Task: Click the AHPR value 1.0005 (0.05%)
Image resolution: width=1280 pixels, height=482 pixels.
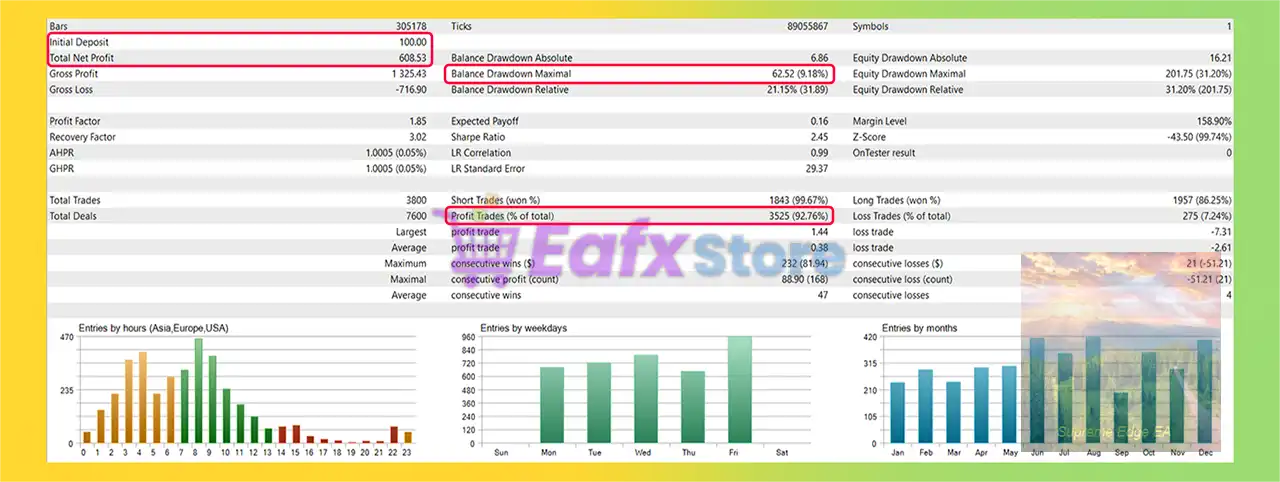Action: click(397, 153)
